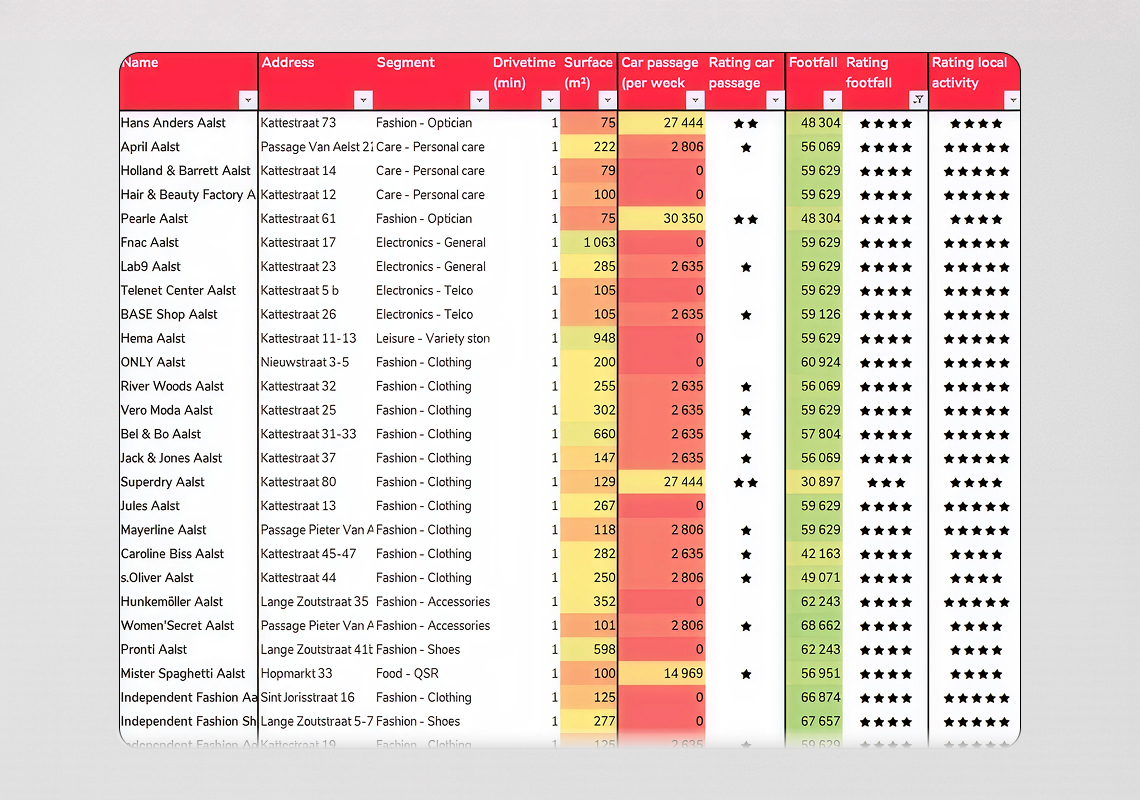Image resolution: width=1140 pixels, height=800 pixels.
Task: Select the green footfall cell showing 68 662
Action: 814,626
